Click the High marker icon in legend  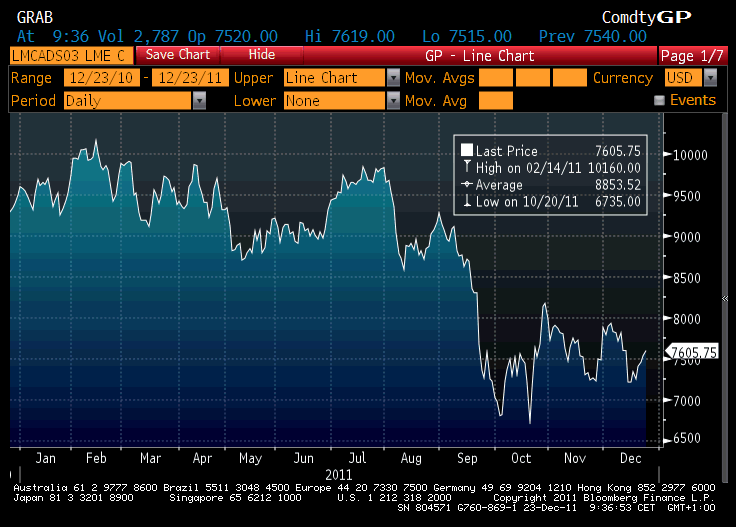(x=466, y=168)
